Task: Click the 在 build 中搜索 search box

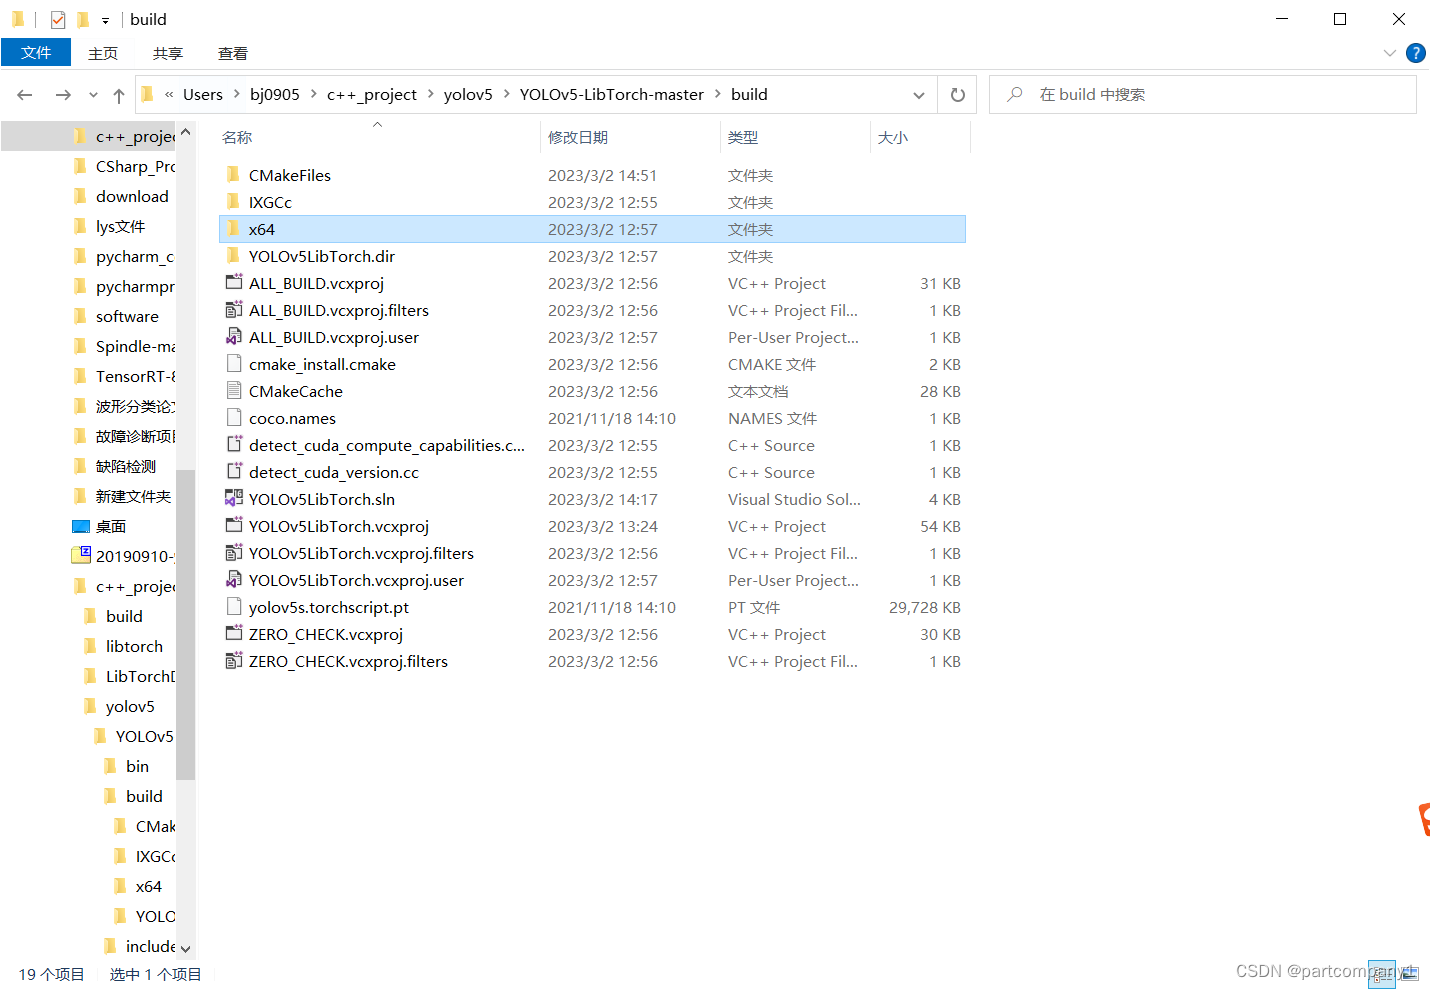Action: tap(1203, 95)
